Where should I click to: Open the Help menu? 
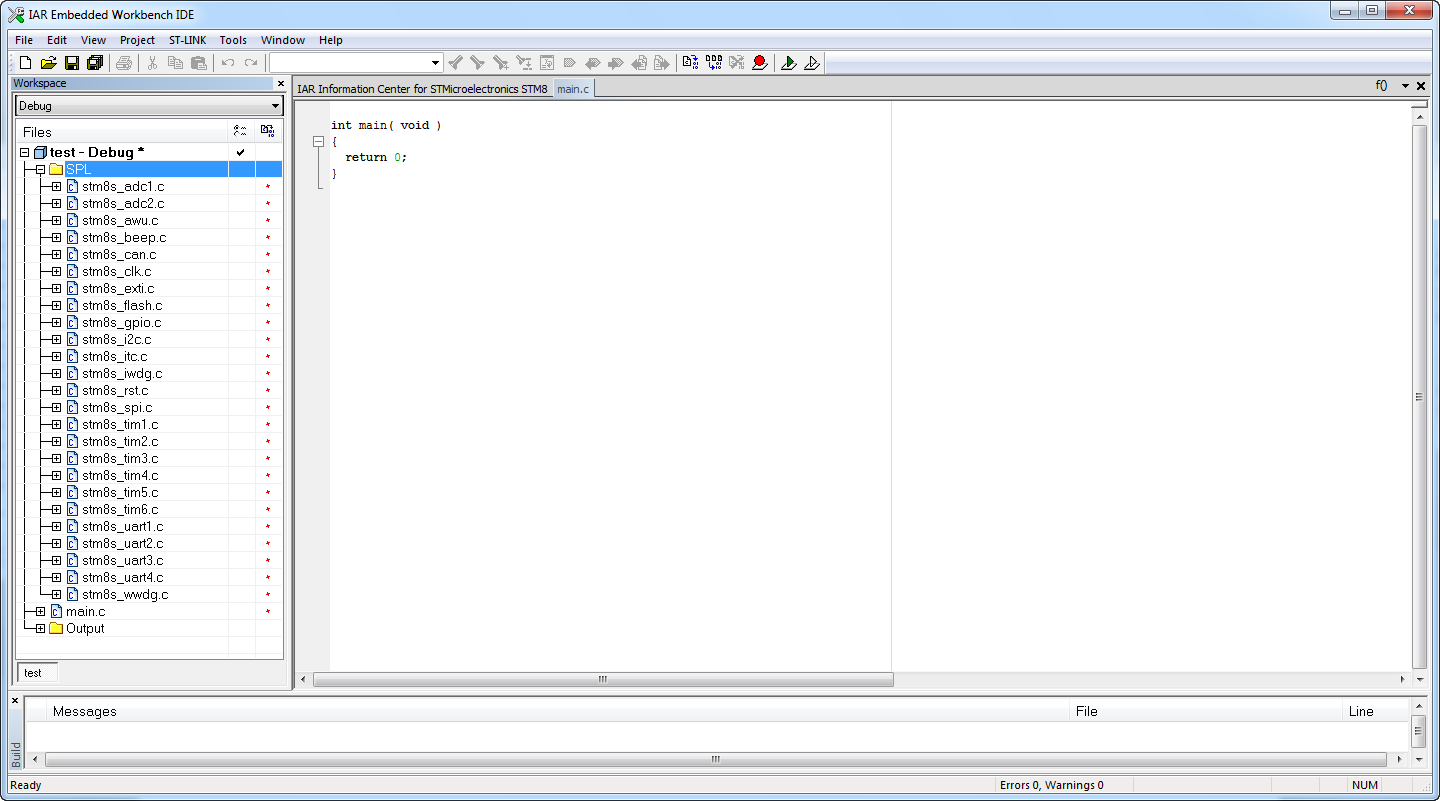coord(331,40)
